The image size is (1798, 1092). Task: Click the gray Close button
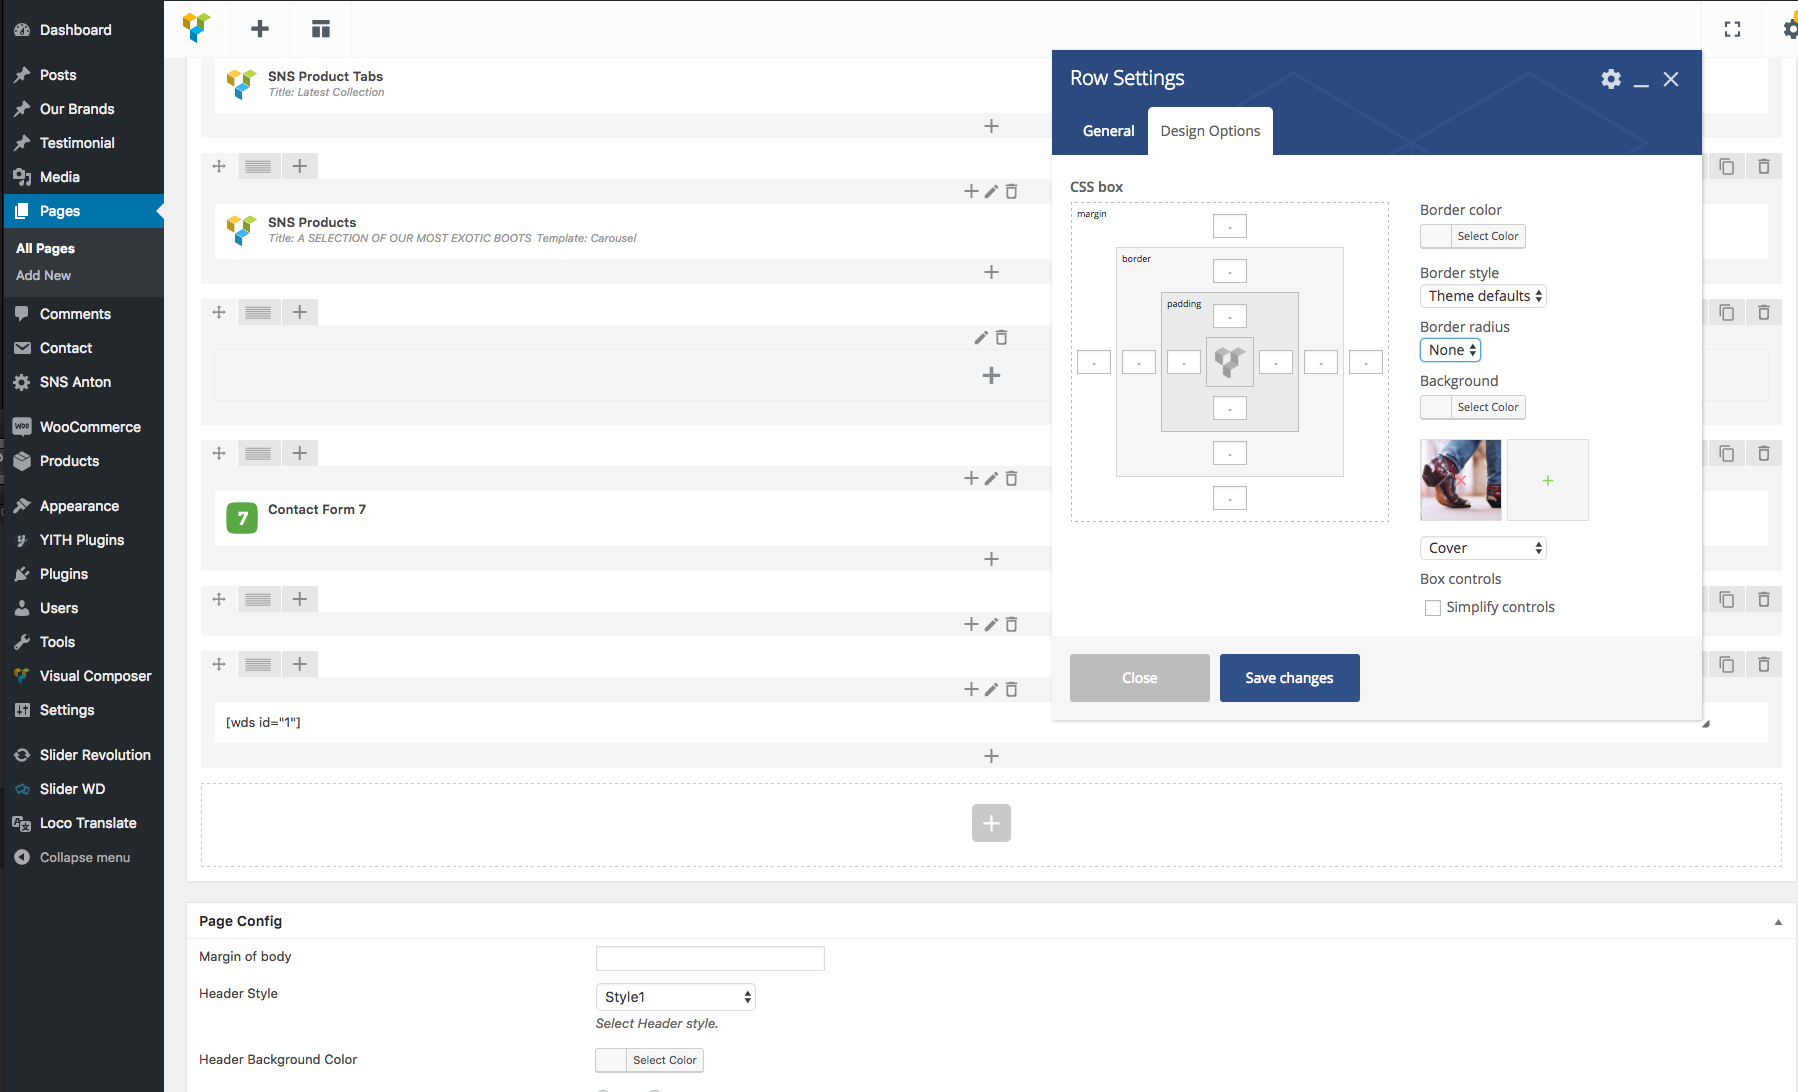click(x=1139, y=678)
